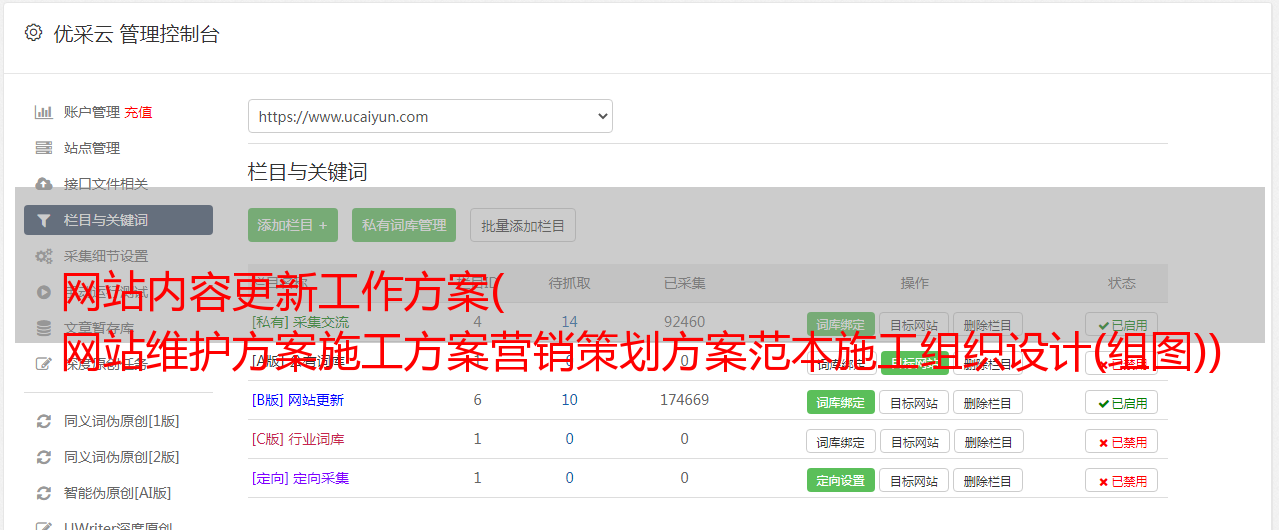Click 删除栏目 in the 行业词库 row
The image size is (1279, 530).
click(987, 442)
